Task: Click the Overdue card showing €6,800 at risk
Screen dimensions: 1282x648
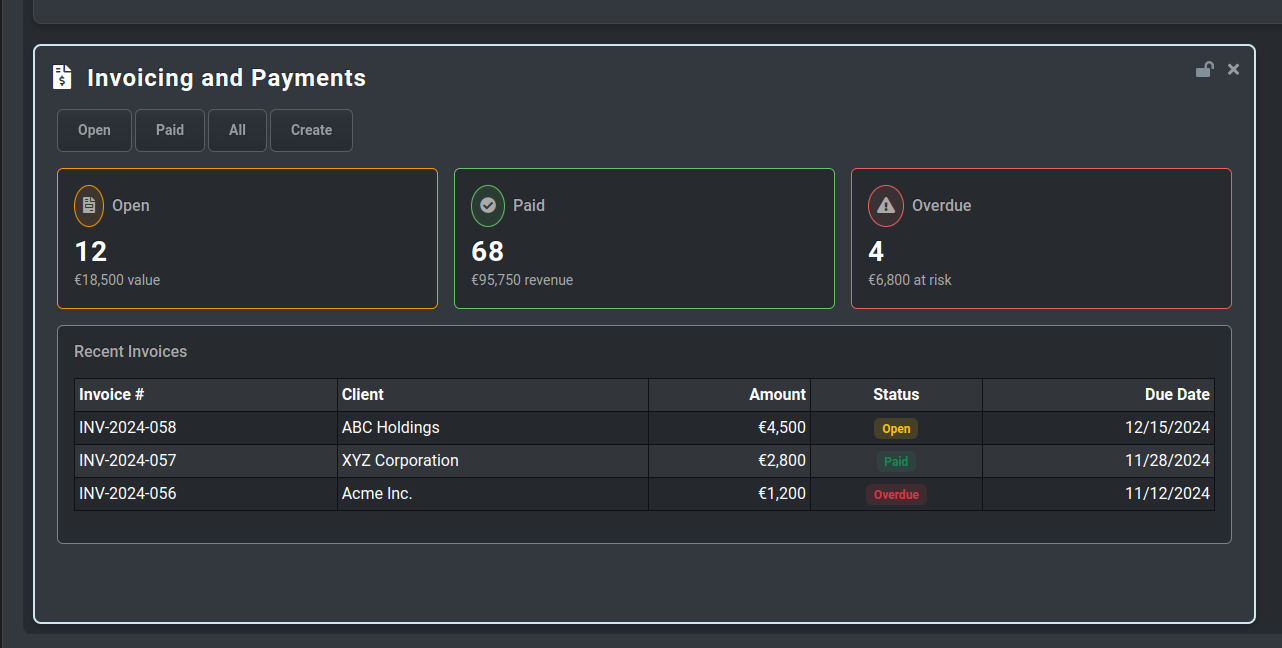Action: click(x=1040, y=240)
